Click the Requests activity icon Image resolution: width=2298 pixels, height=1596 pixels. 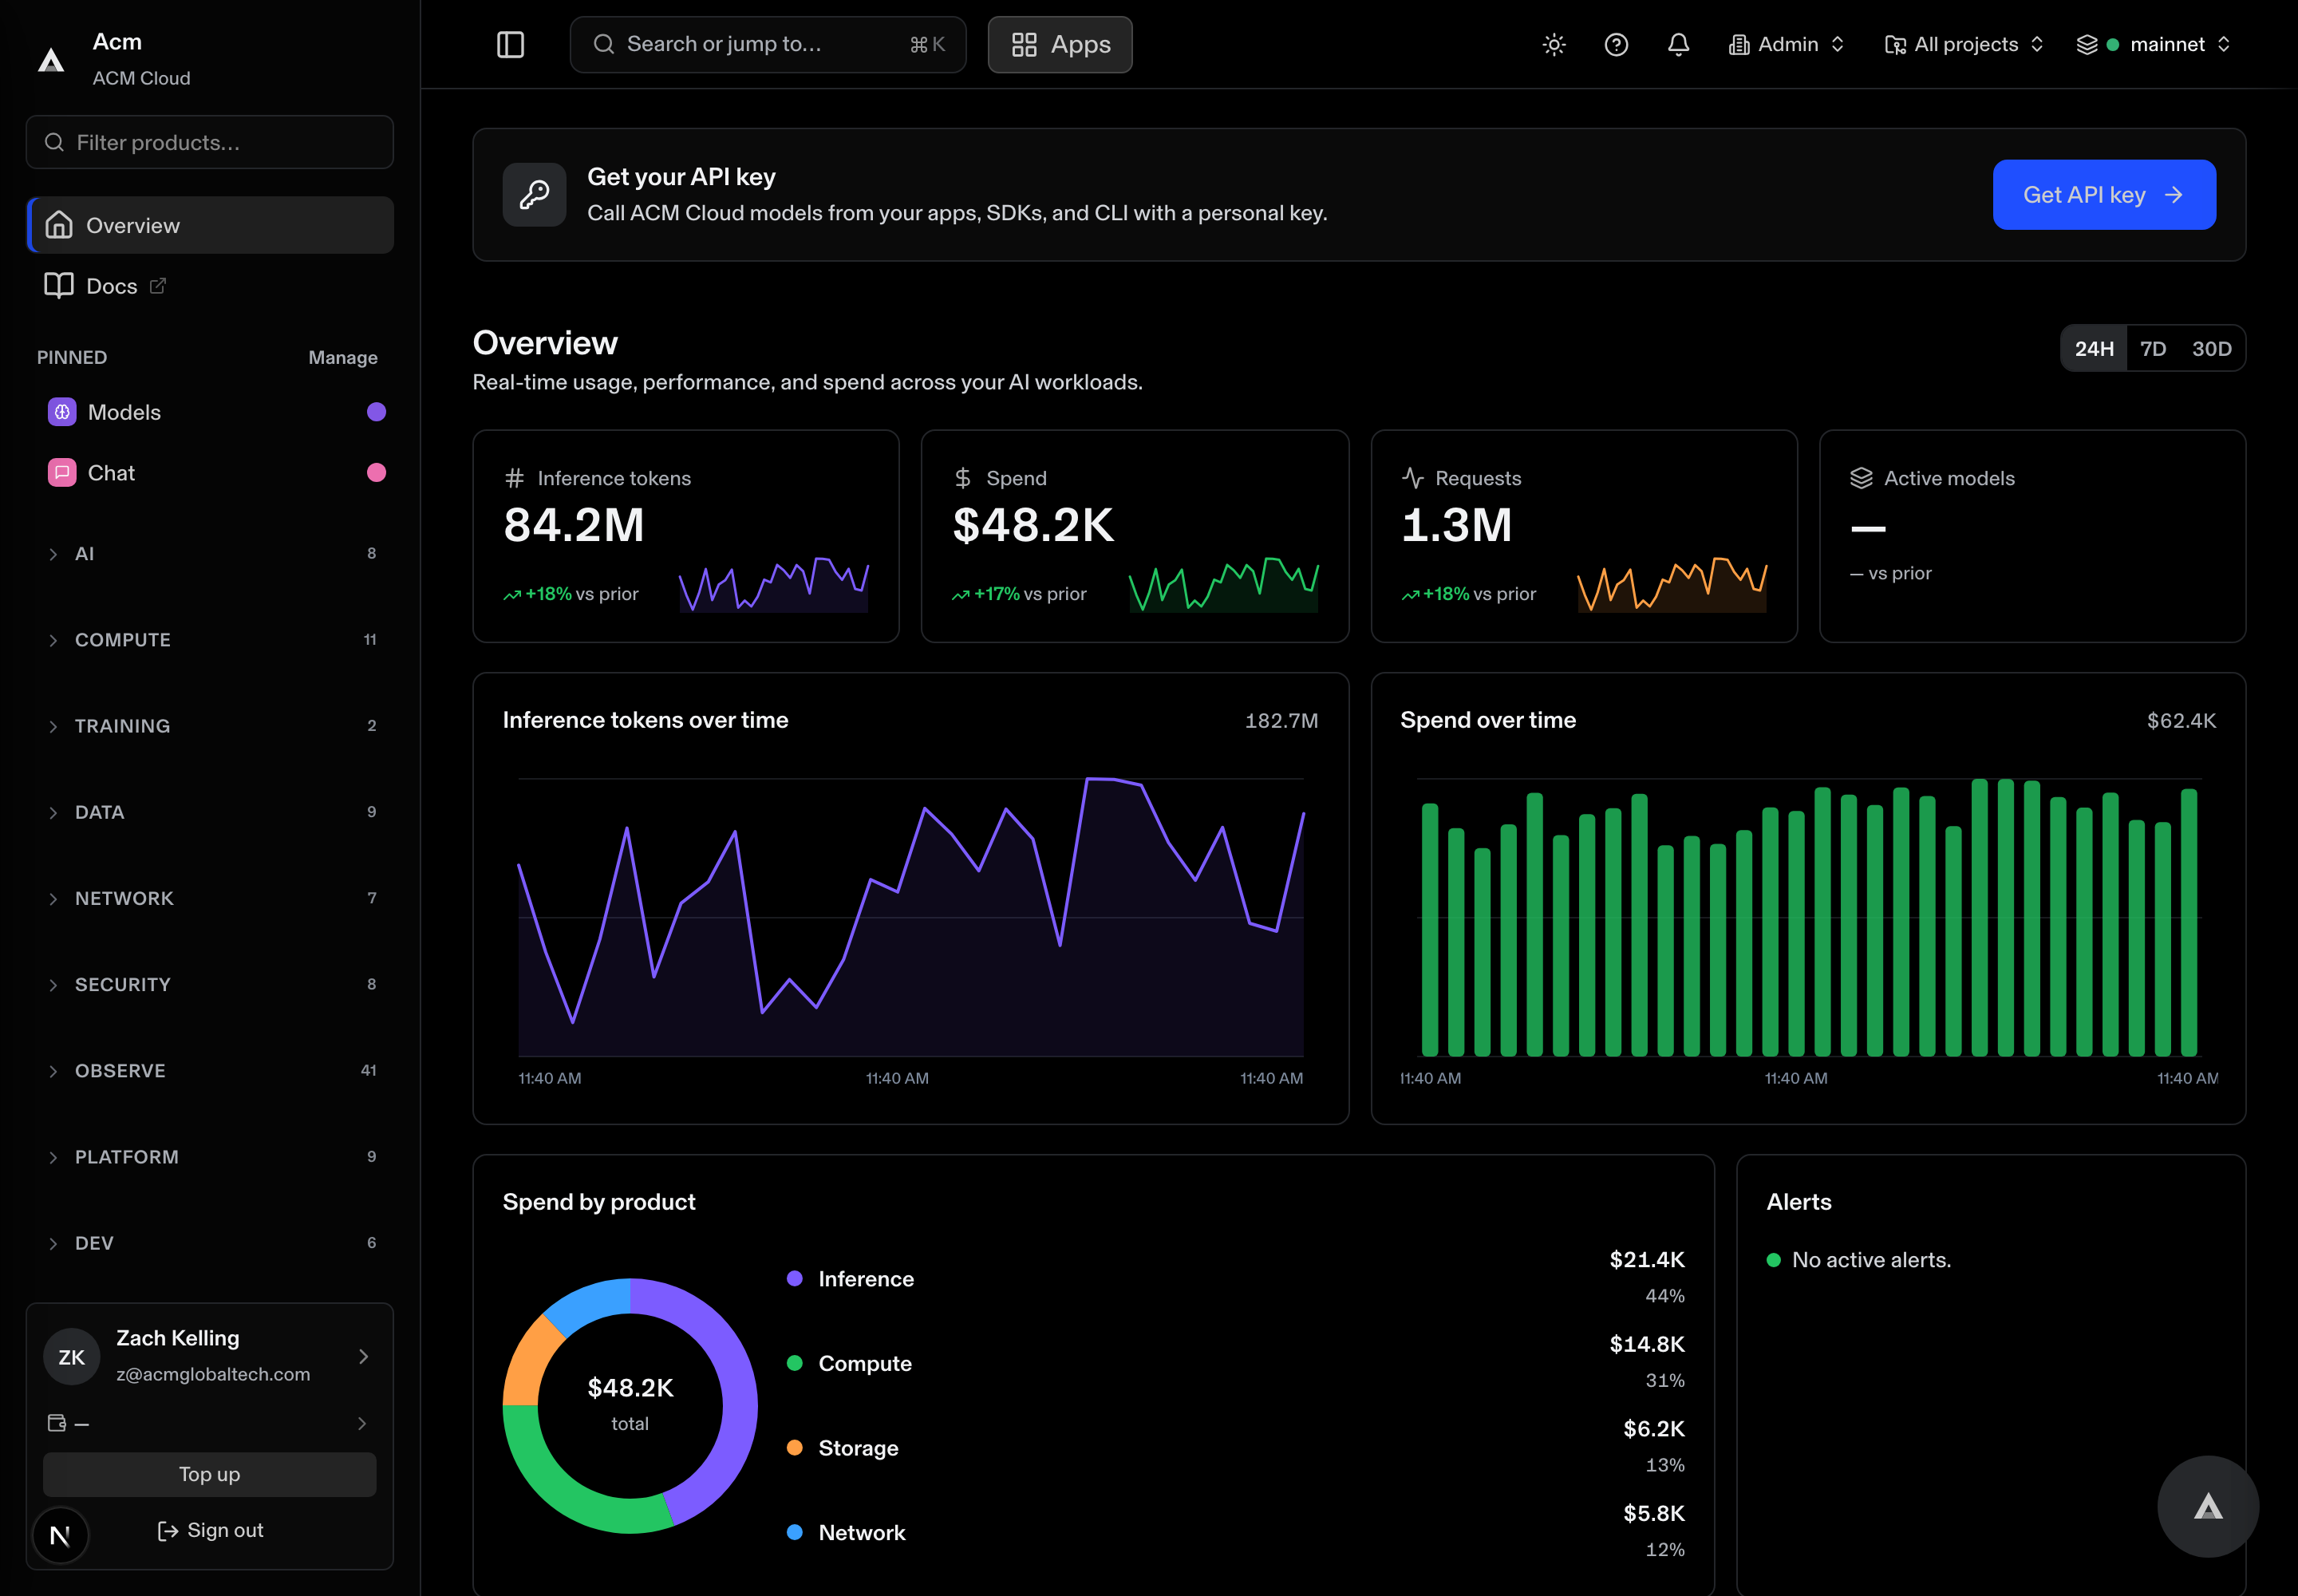click(1412, 478)
